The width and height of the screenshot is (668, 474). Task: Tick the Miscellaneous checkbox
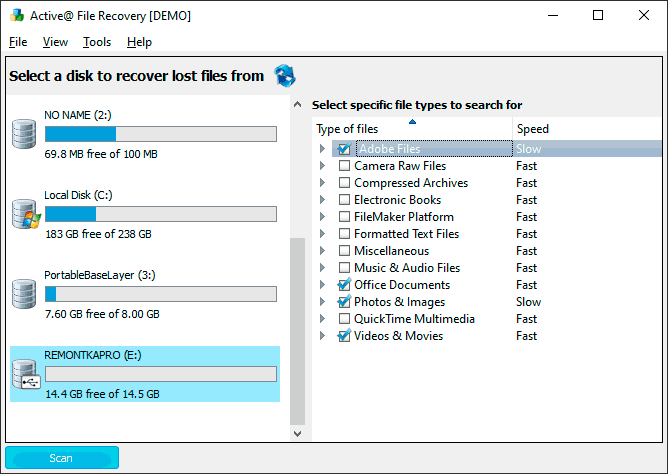click(344, 251)
